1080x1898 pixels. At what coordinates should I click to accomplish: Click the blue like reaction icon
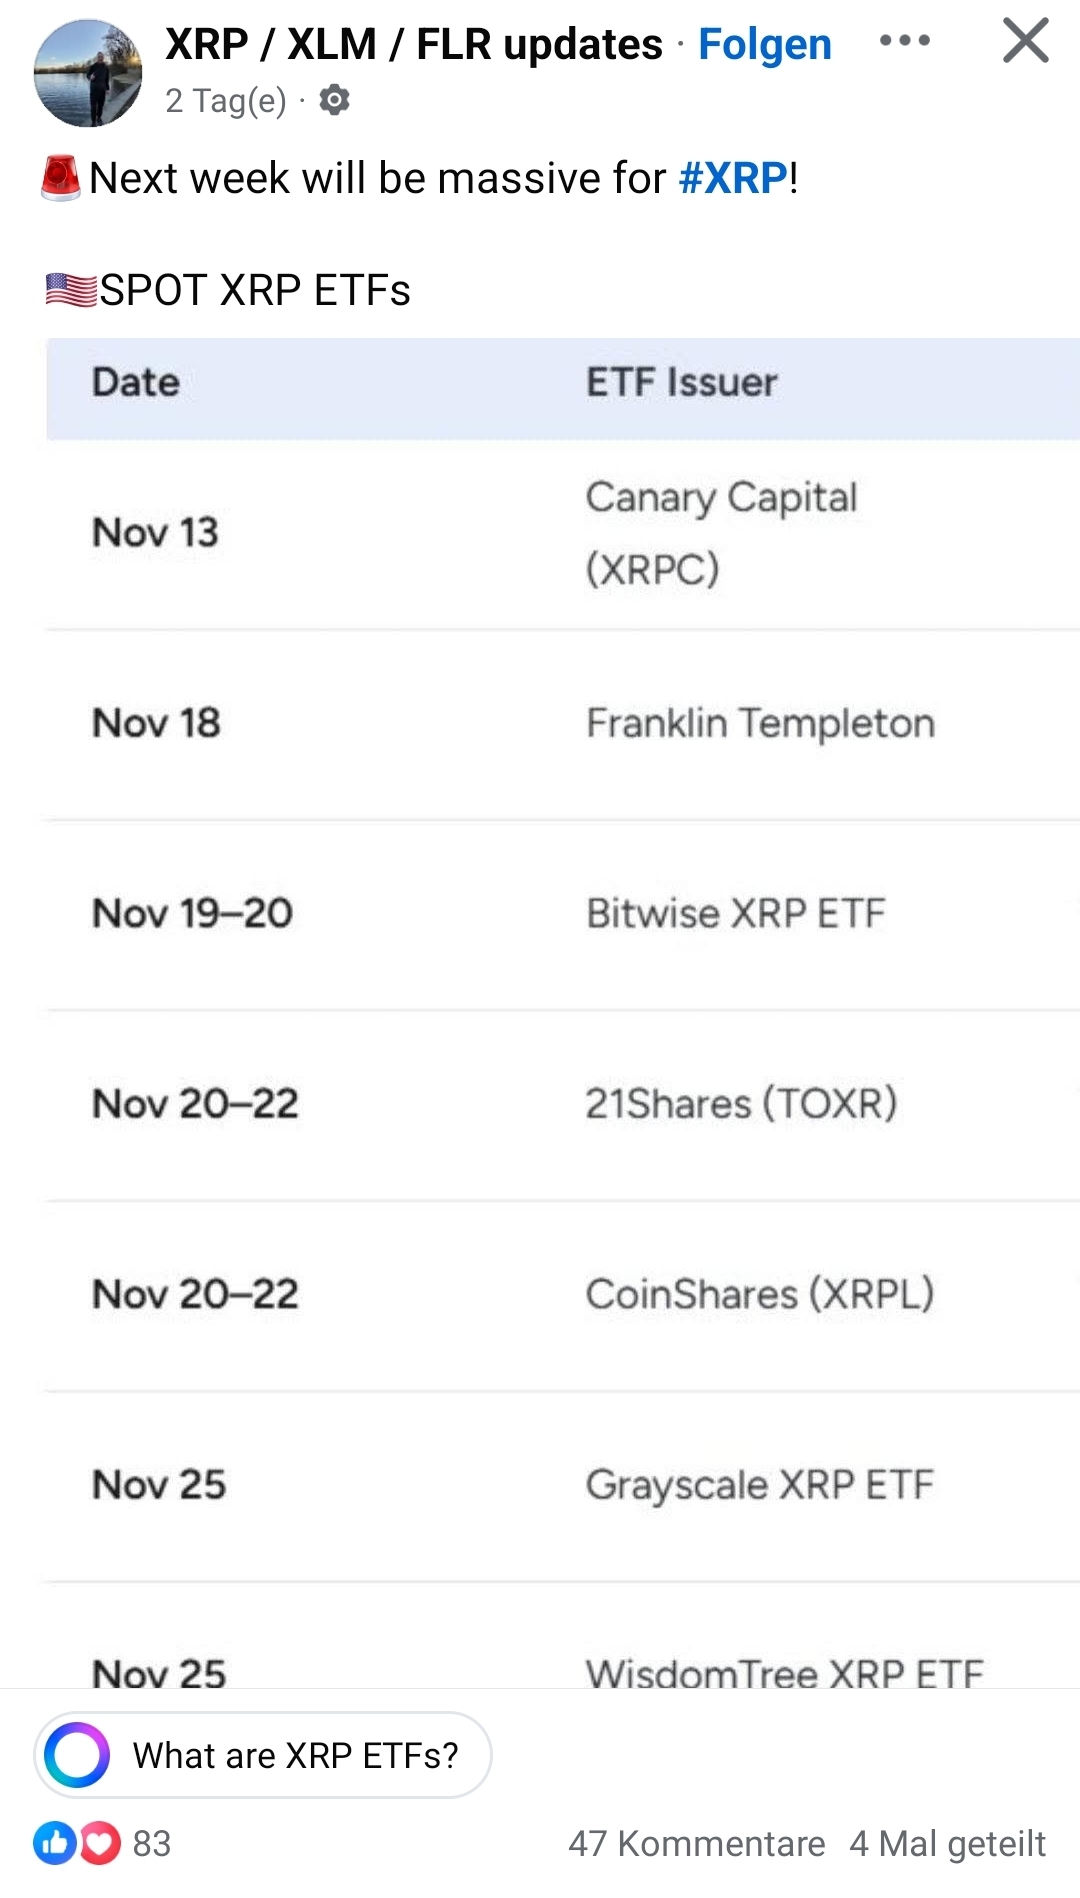pyautogui.click(x=54, y=1843)
